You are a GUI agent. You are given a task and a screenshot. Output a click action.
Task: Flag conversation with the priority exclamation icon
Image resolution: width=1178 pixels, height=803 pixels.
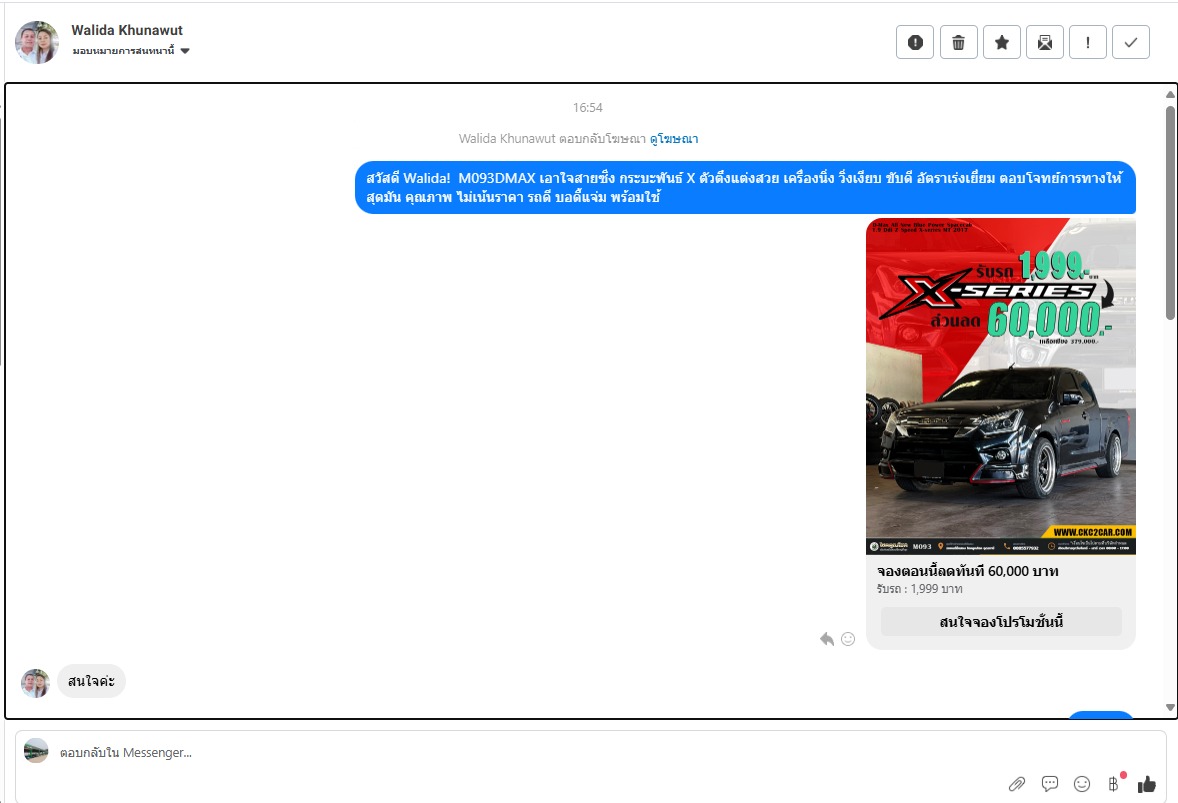point(1088,42)
